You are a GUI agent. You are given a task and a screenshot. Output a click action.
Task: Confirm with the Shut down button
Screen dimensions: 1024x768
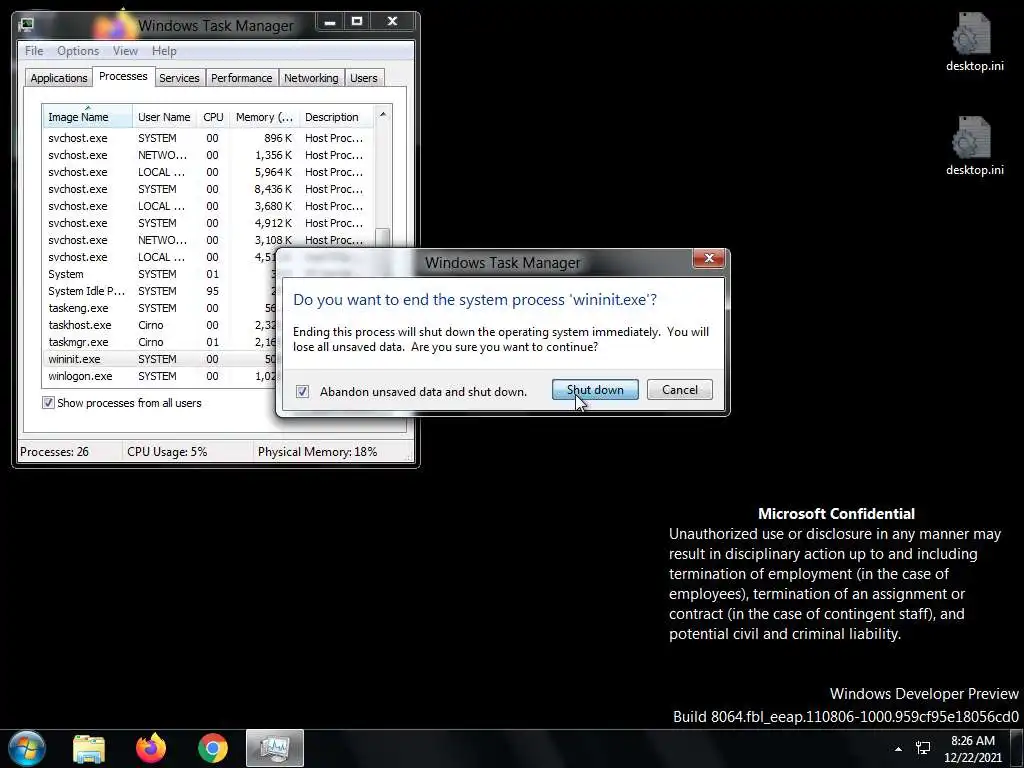tap(595, 390)
